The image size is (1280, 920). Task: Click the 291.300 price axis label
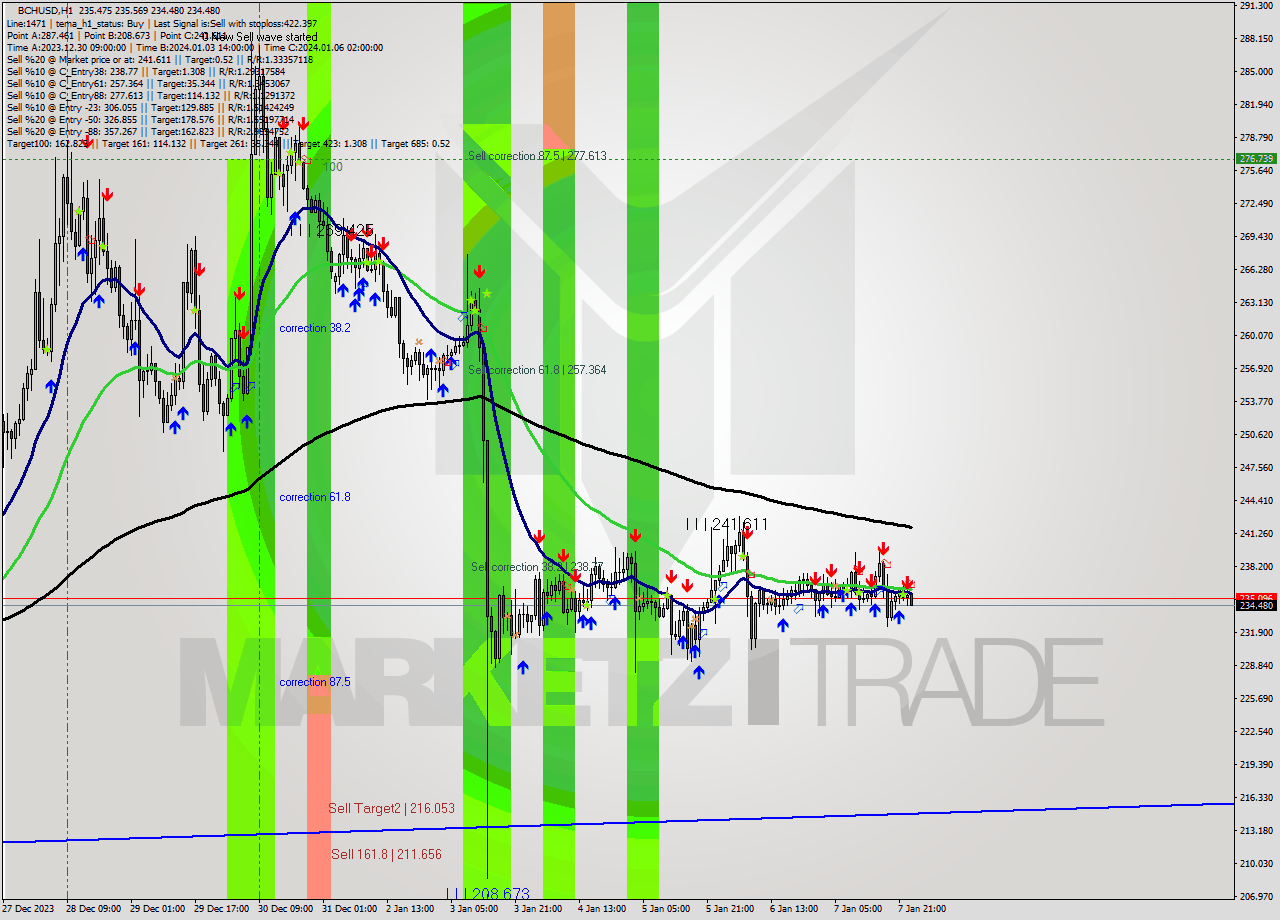point(1256,6)
